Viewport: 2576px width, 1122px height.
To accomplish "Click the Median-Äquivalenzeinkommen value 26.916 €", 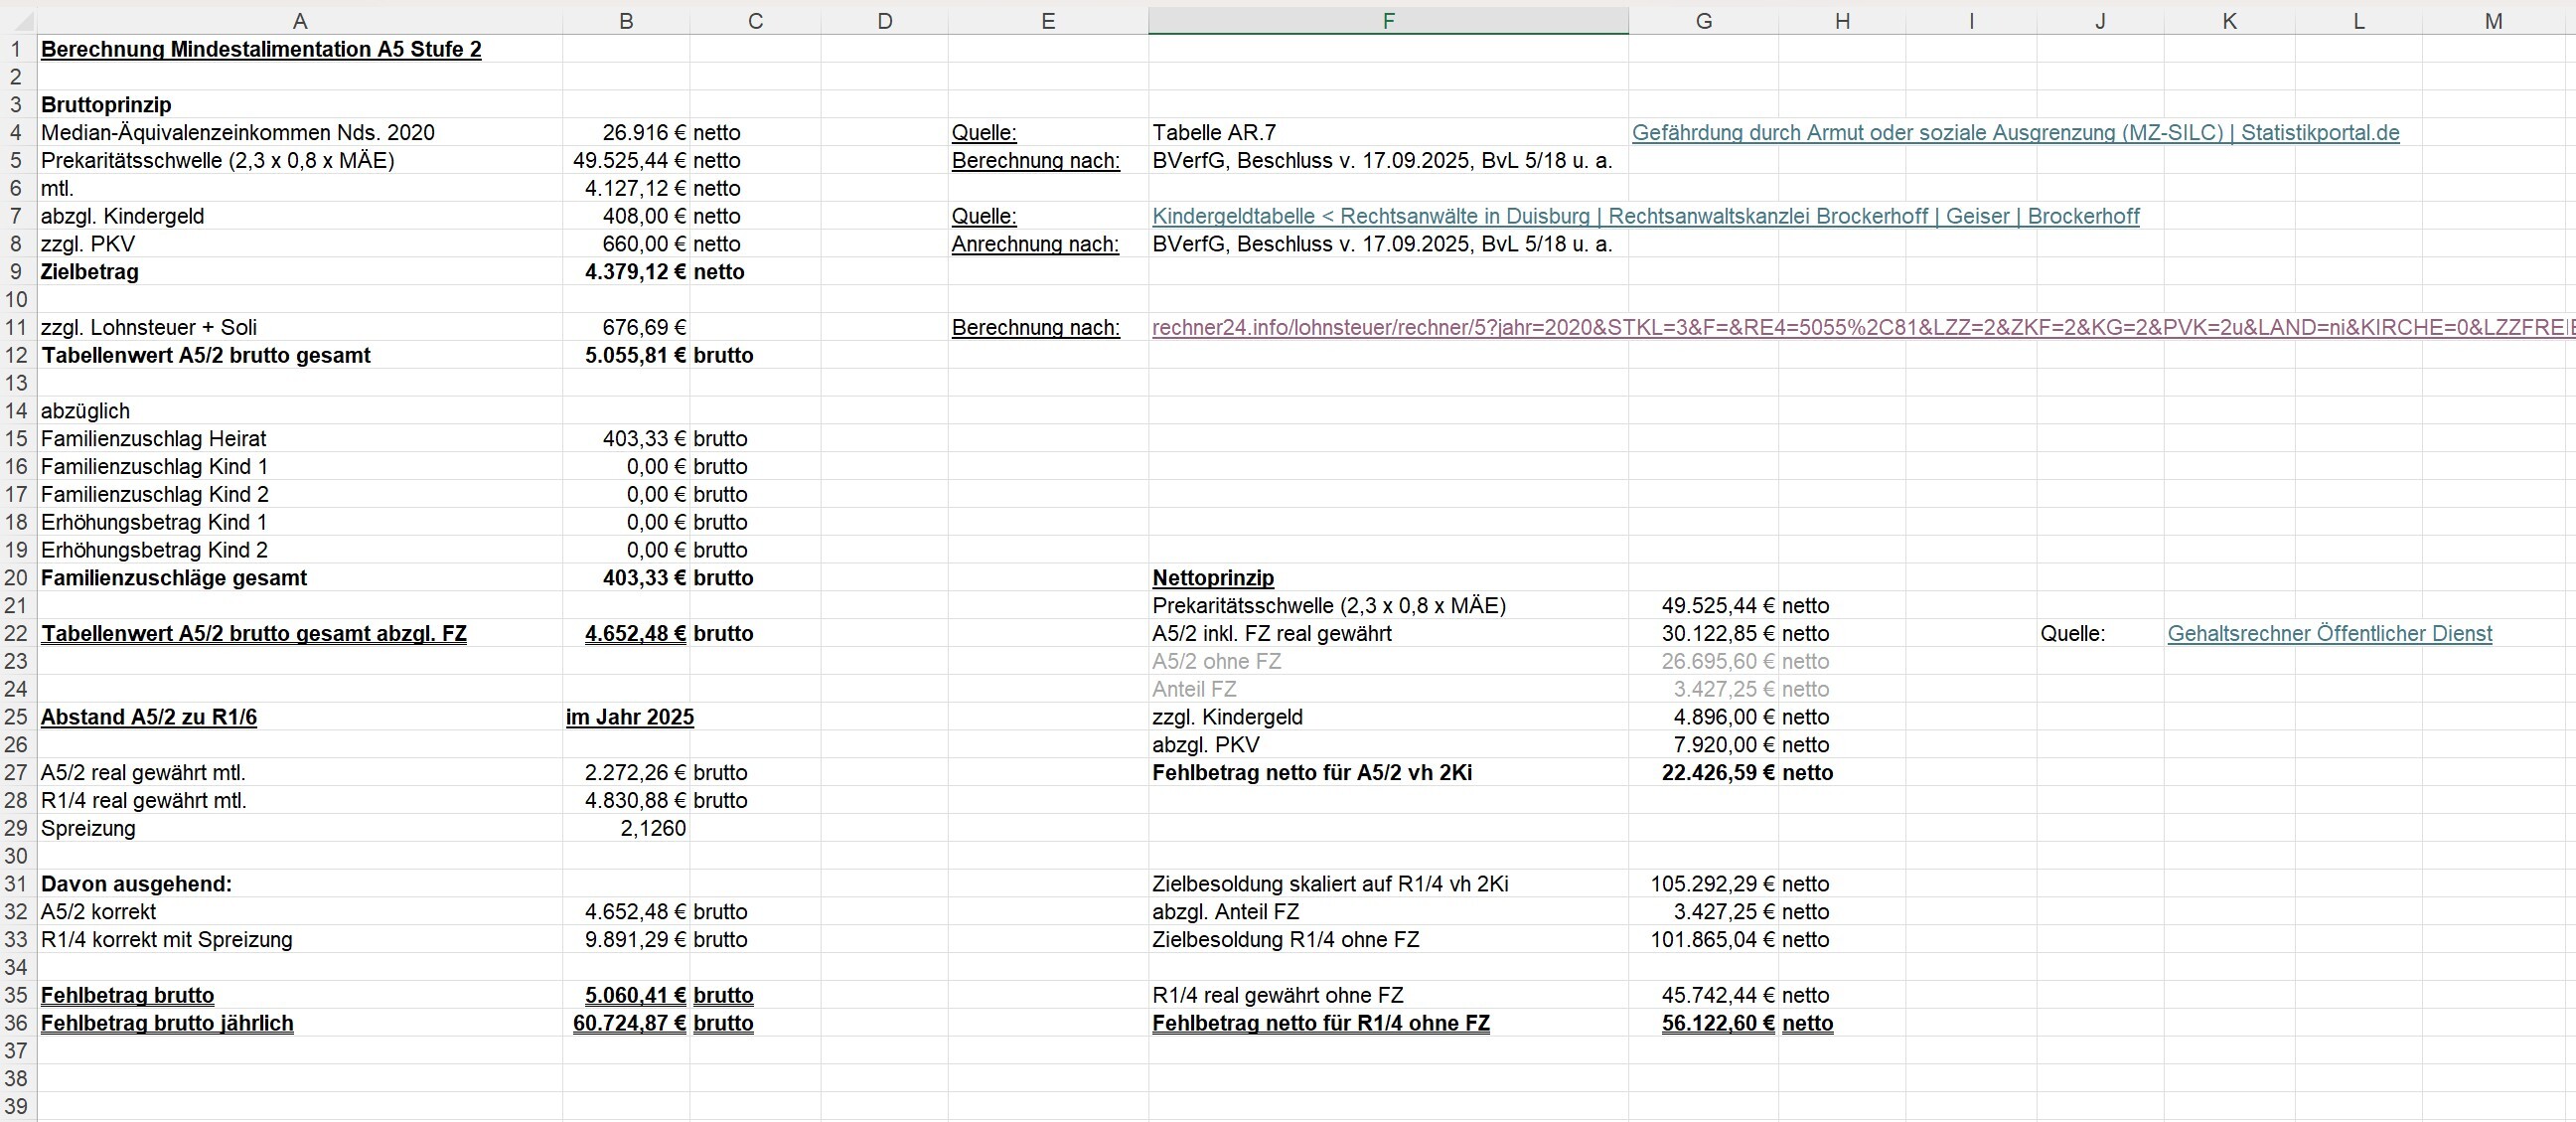I will pos(626,132).
